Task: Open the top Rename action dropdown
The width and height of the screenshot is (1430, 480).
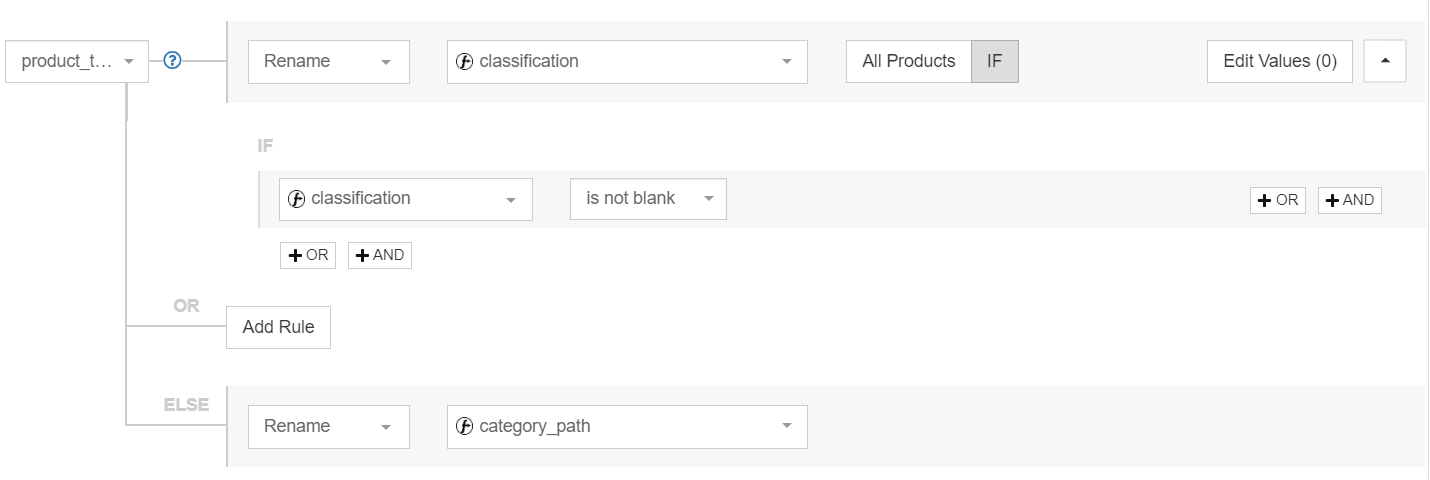Action: (x=329, y=61)
